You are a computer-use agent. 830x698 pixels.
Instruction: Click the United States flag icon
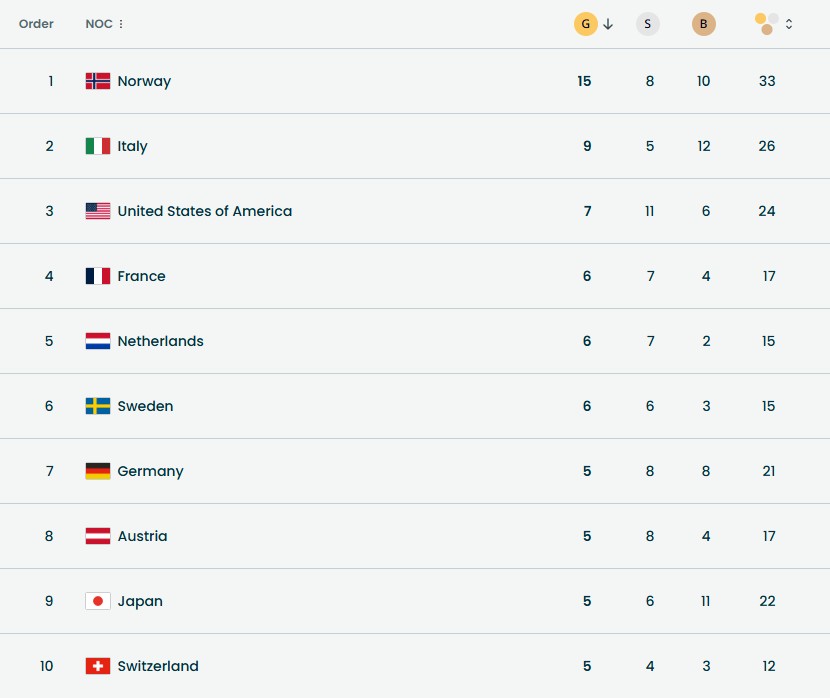(x=97, y=211)
